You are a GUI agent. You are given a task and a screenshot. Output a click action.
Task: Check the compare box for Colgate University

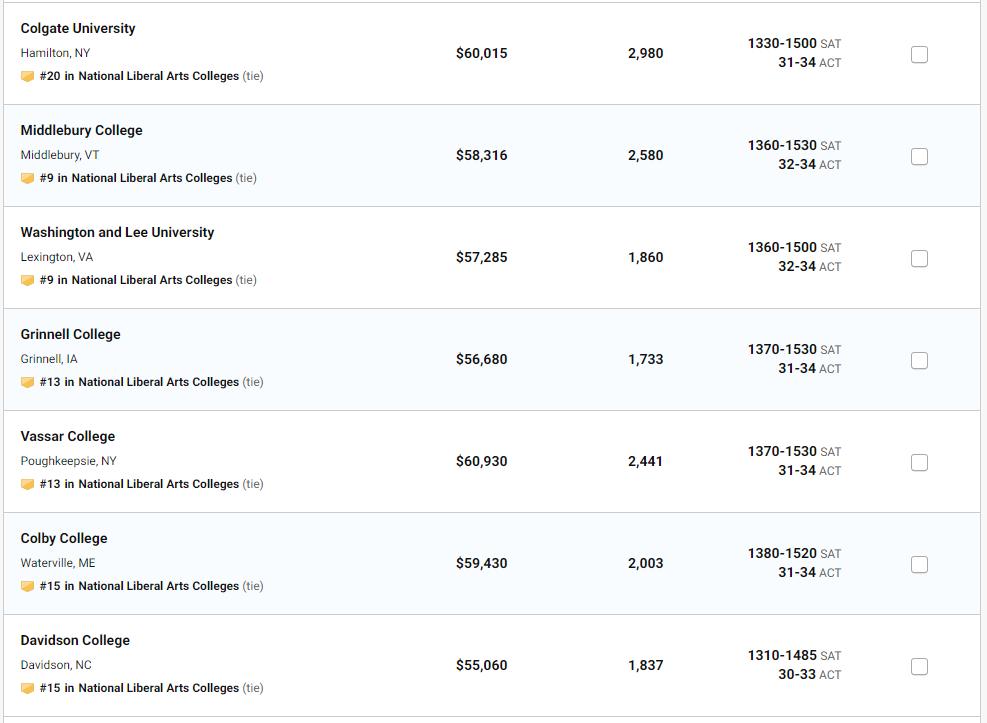click(919, 55)
